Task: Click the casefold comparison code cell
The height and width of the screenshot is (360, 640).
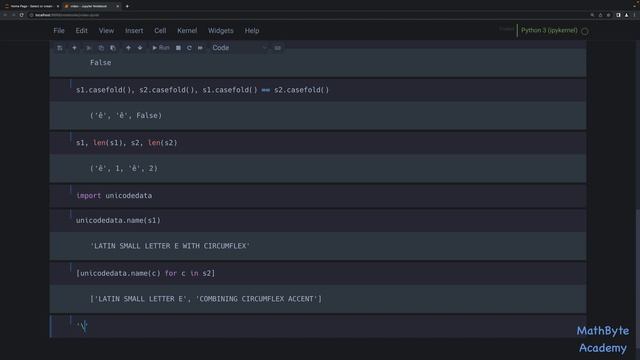Action: (x=318, y=90)
